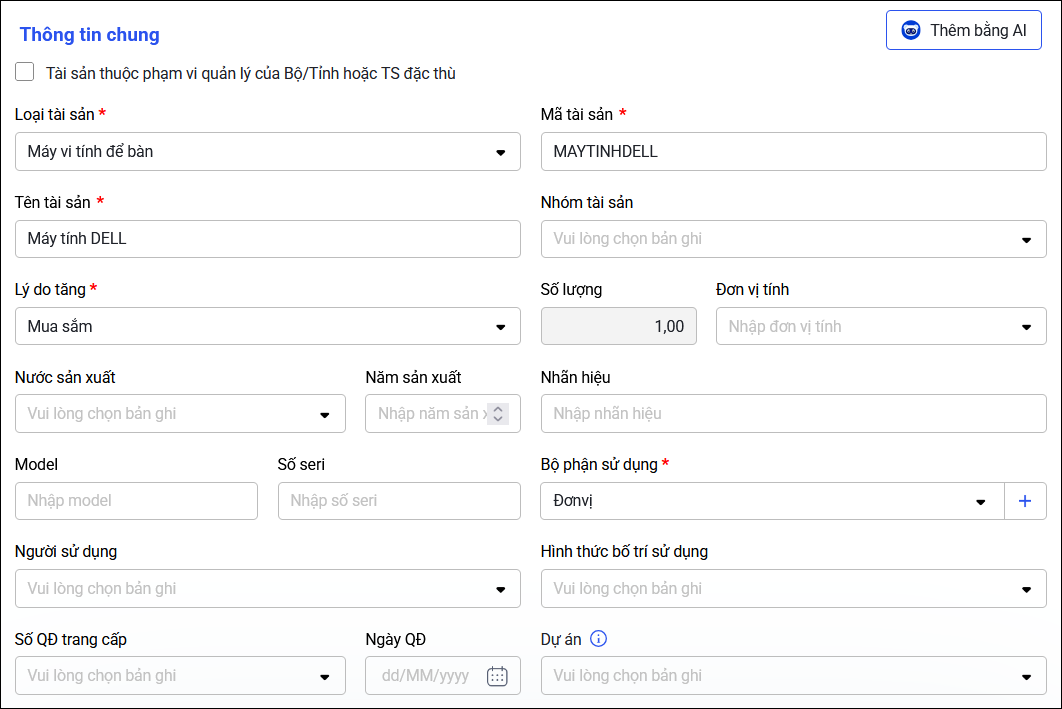
Task: Open the Nhóm tài sản dropdown
Action: click(x=1026, y=240)
